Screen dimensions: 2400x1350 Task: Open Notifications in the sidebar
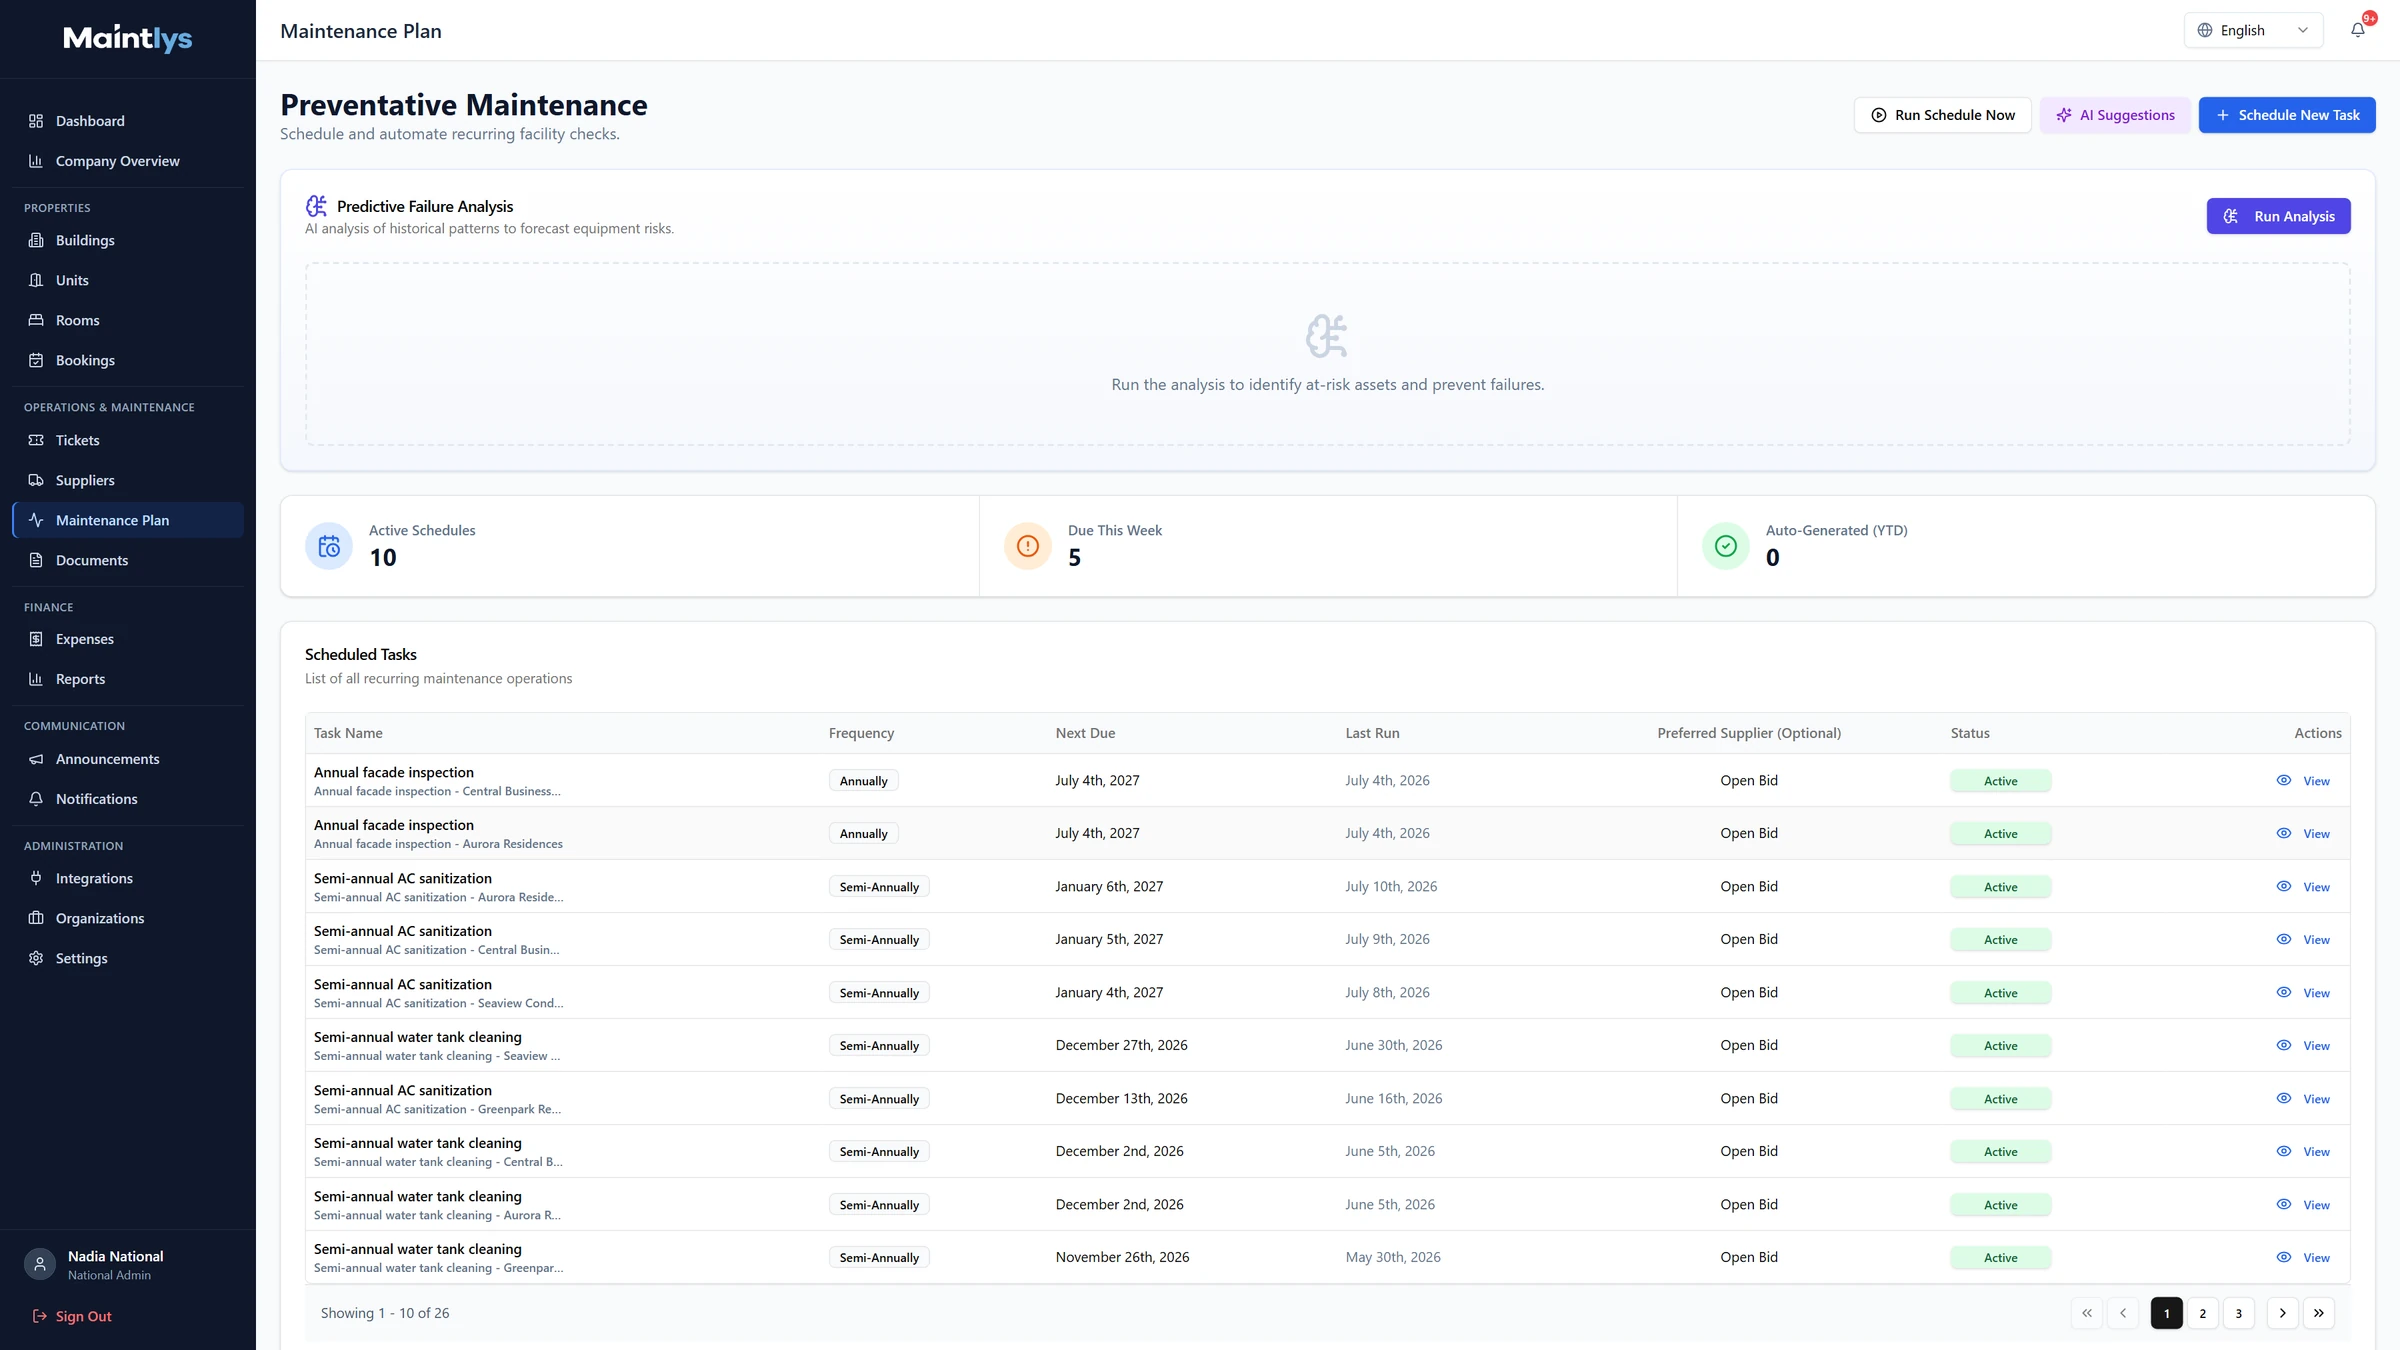128,799
